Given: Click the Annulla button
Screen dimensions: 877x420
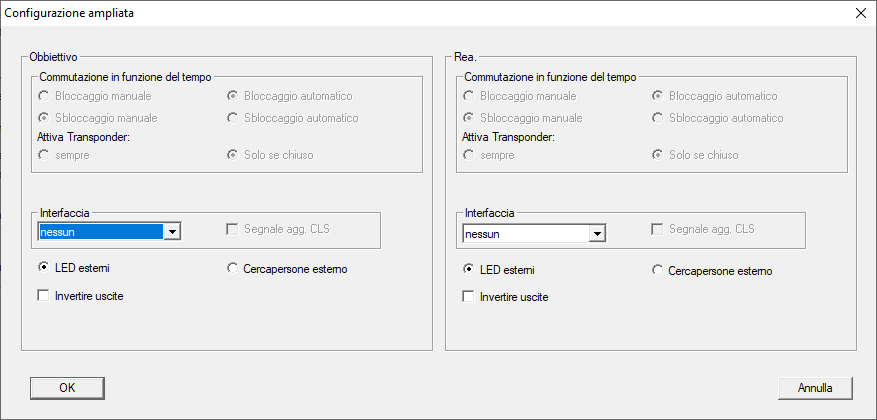Looking at the screenshot, I should pos(815,387).
